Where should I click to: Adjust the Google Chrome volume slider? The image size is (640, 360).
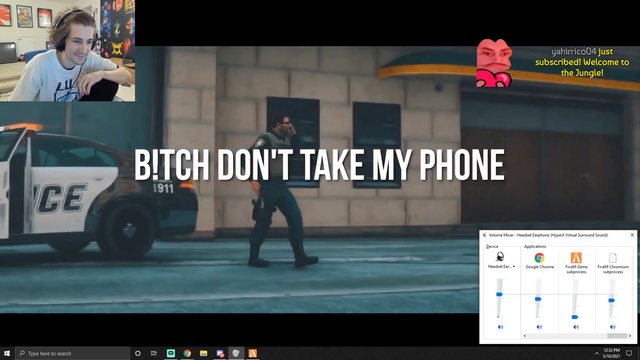[x=538, y=299]
